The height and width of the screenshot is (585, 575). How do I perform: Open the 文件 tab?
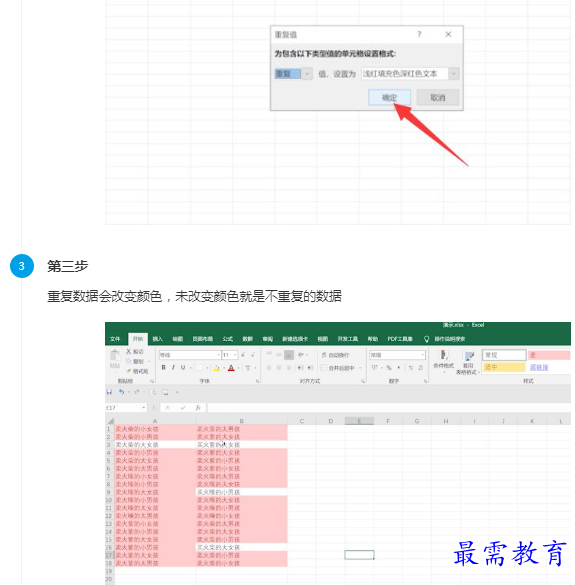point(115,339)
